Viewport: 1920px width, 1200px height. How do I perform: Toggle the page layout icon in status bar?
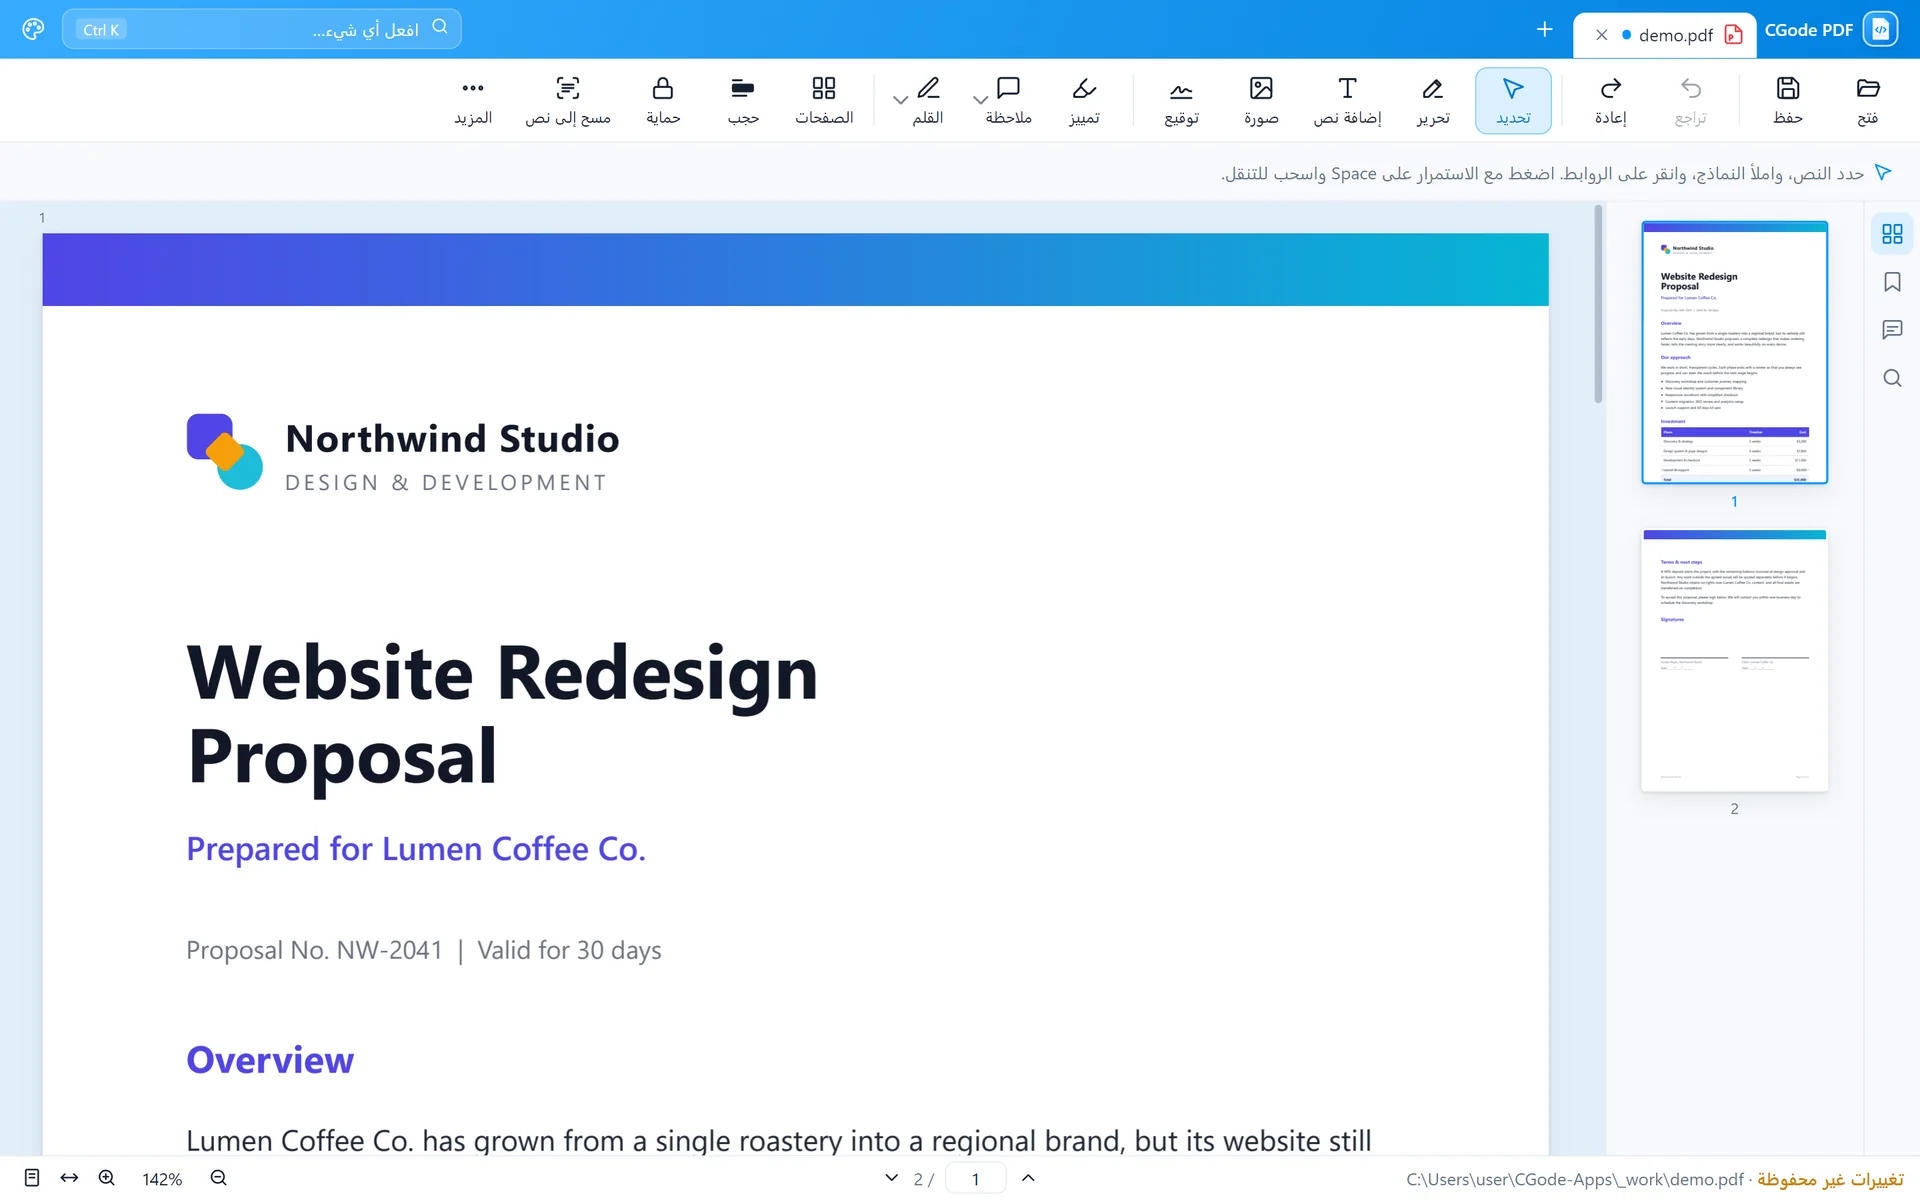point(32,1178)
